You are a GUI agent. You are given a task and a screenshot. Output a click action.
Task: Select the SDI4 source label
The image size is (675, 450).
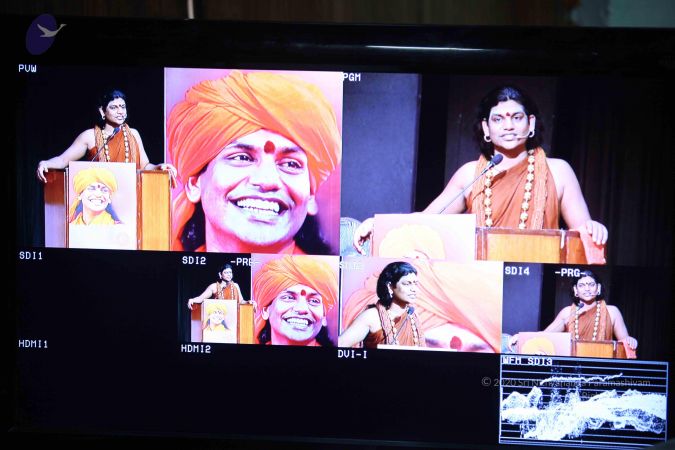tap(517, 270)
